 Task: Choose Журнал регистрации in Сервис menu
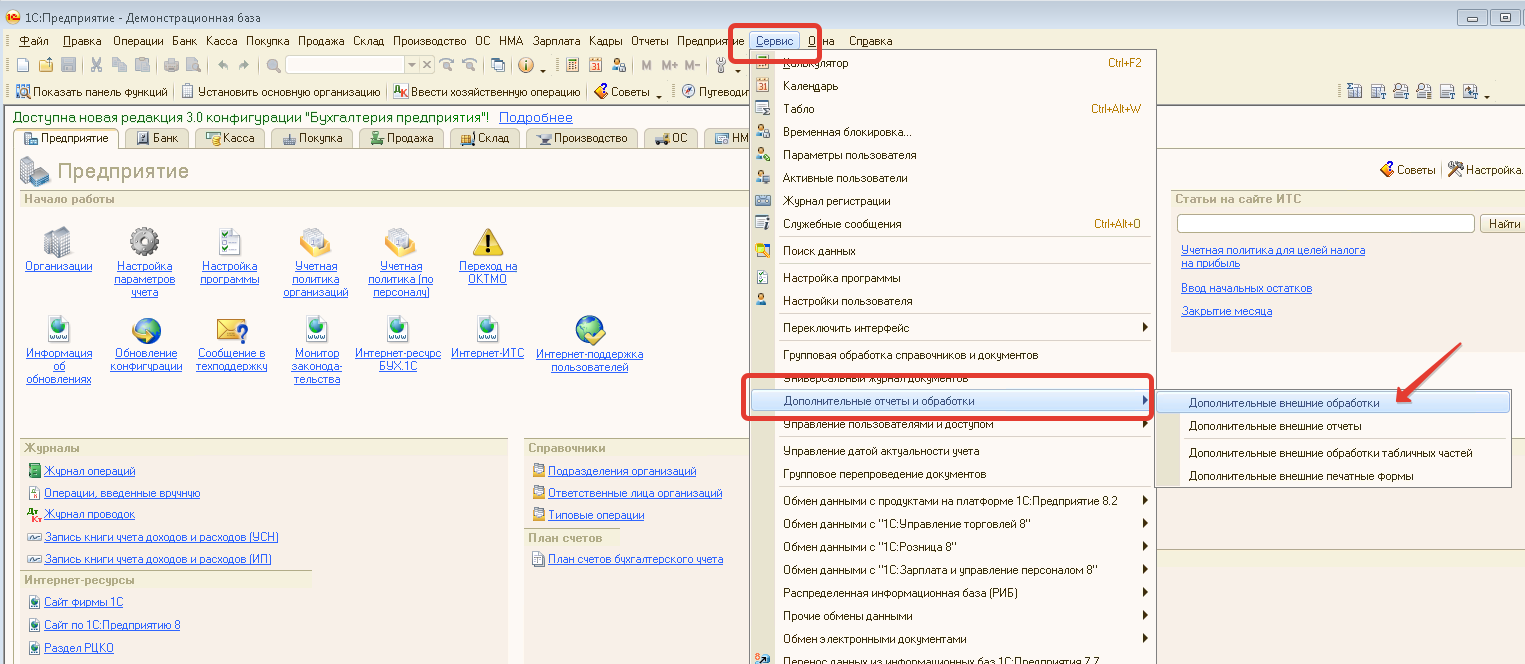(x=953, y=201)
